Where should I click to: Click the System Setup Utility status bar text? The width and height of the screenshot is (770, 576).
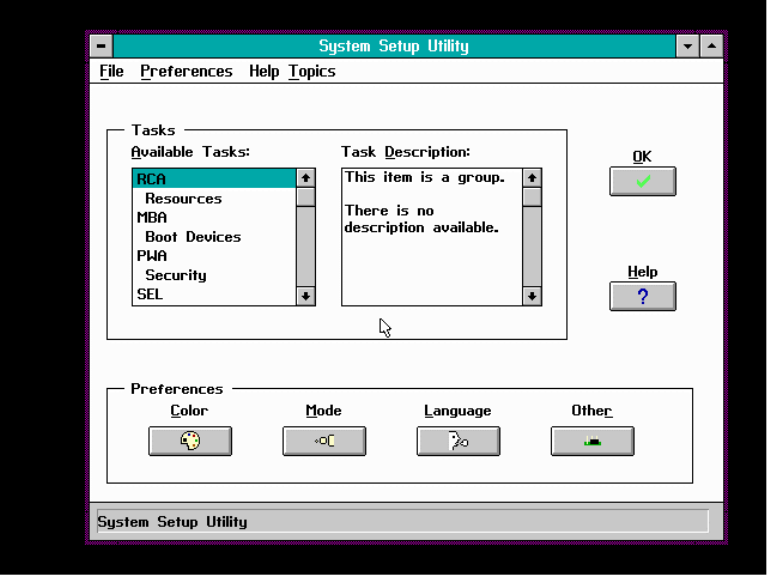[x=172, y=521]
